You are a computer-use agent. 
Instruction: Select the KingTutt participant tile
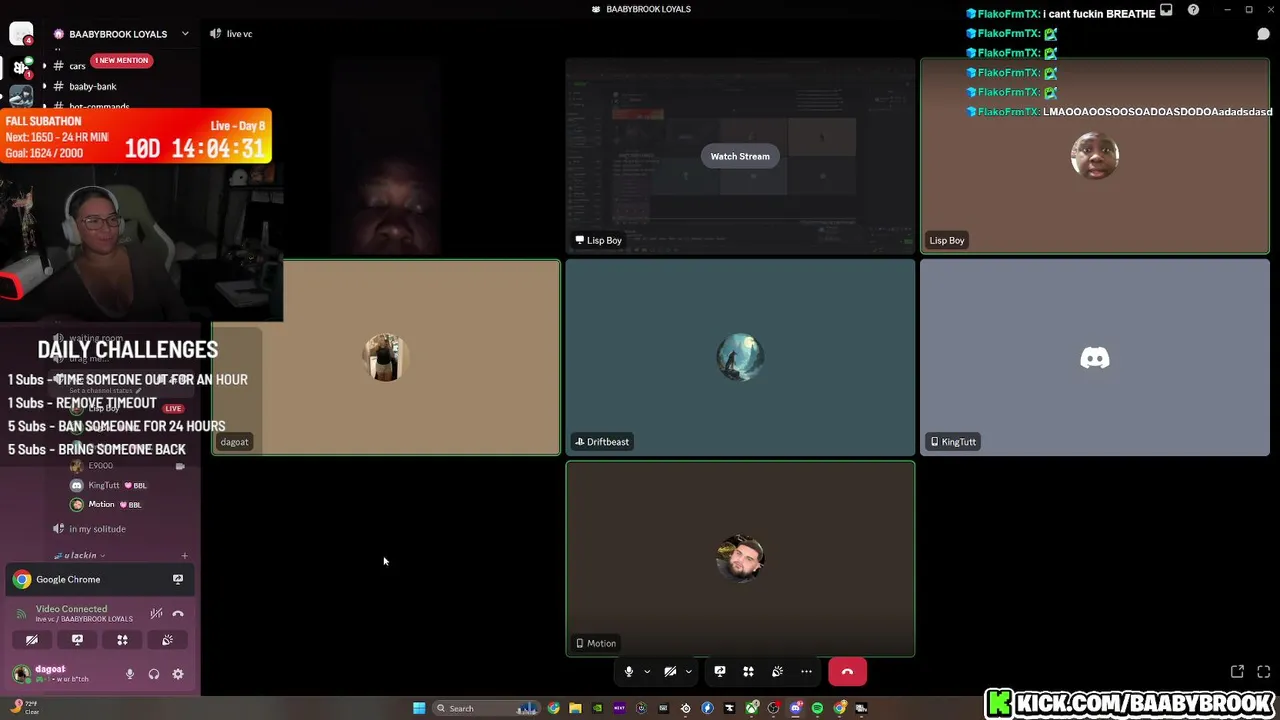pos(1095,357)
